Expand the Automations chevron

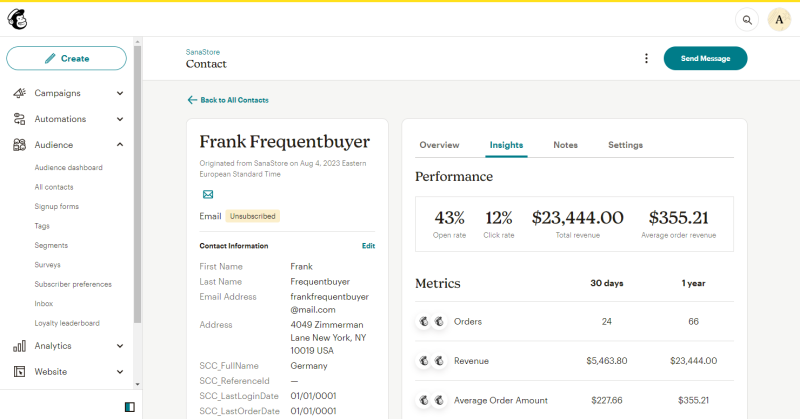(120, 119)
